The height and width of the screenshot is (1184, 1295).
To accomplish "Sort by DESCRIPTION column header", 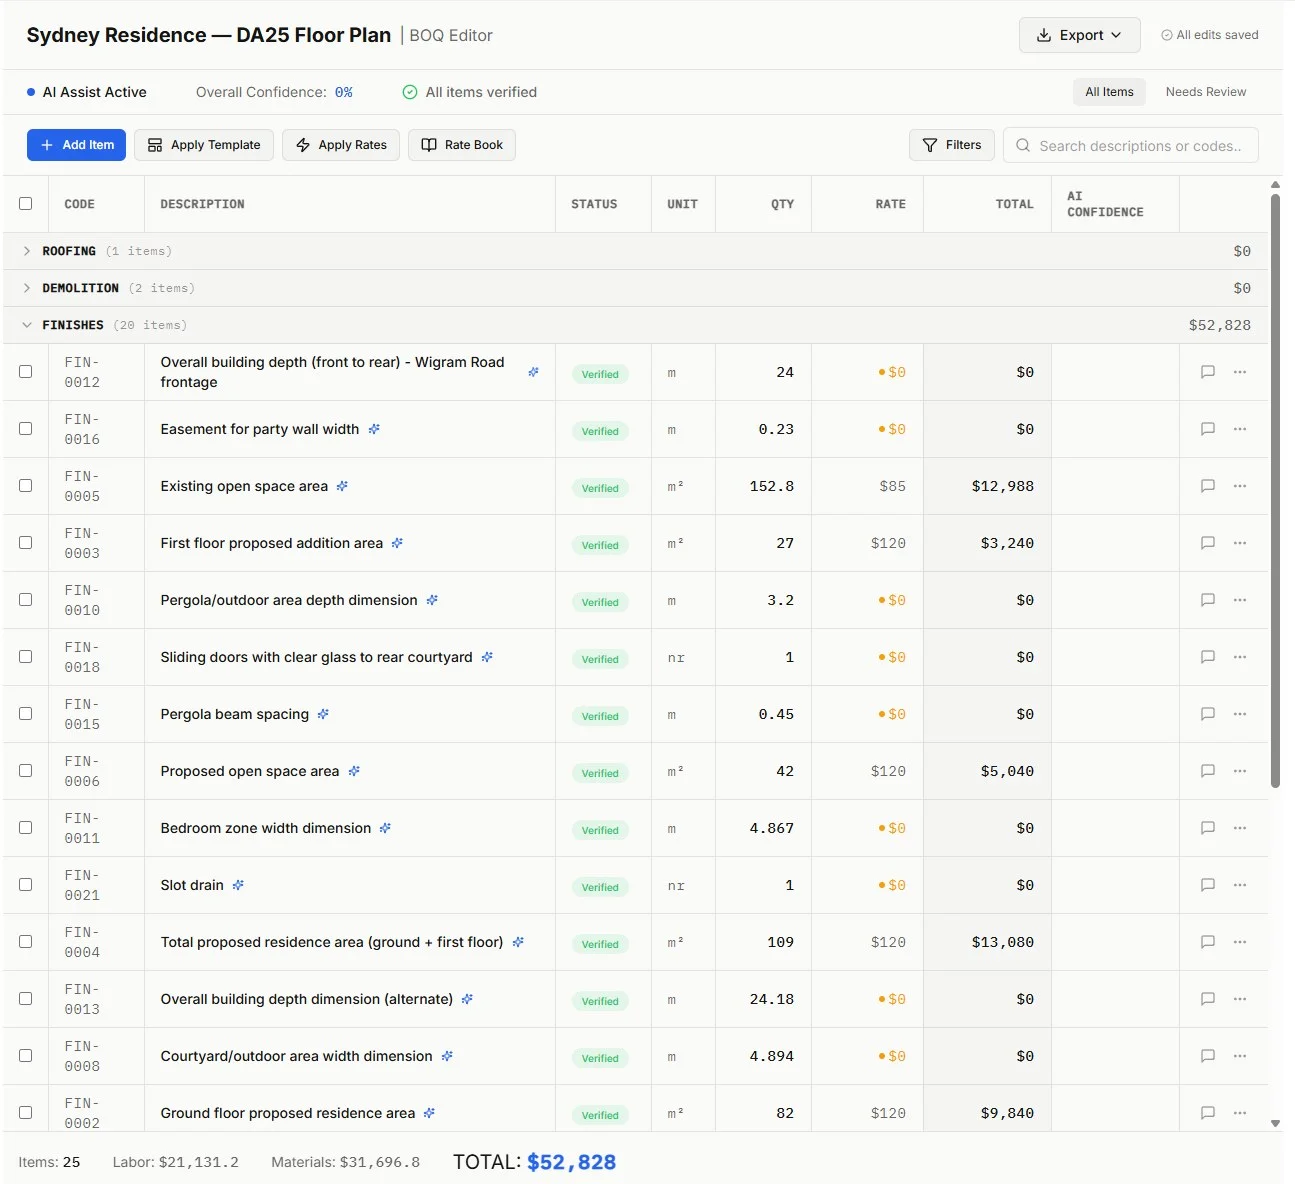I will coord(202,204).
